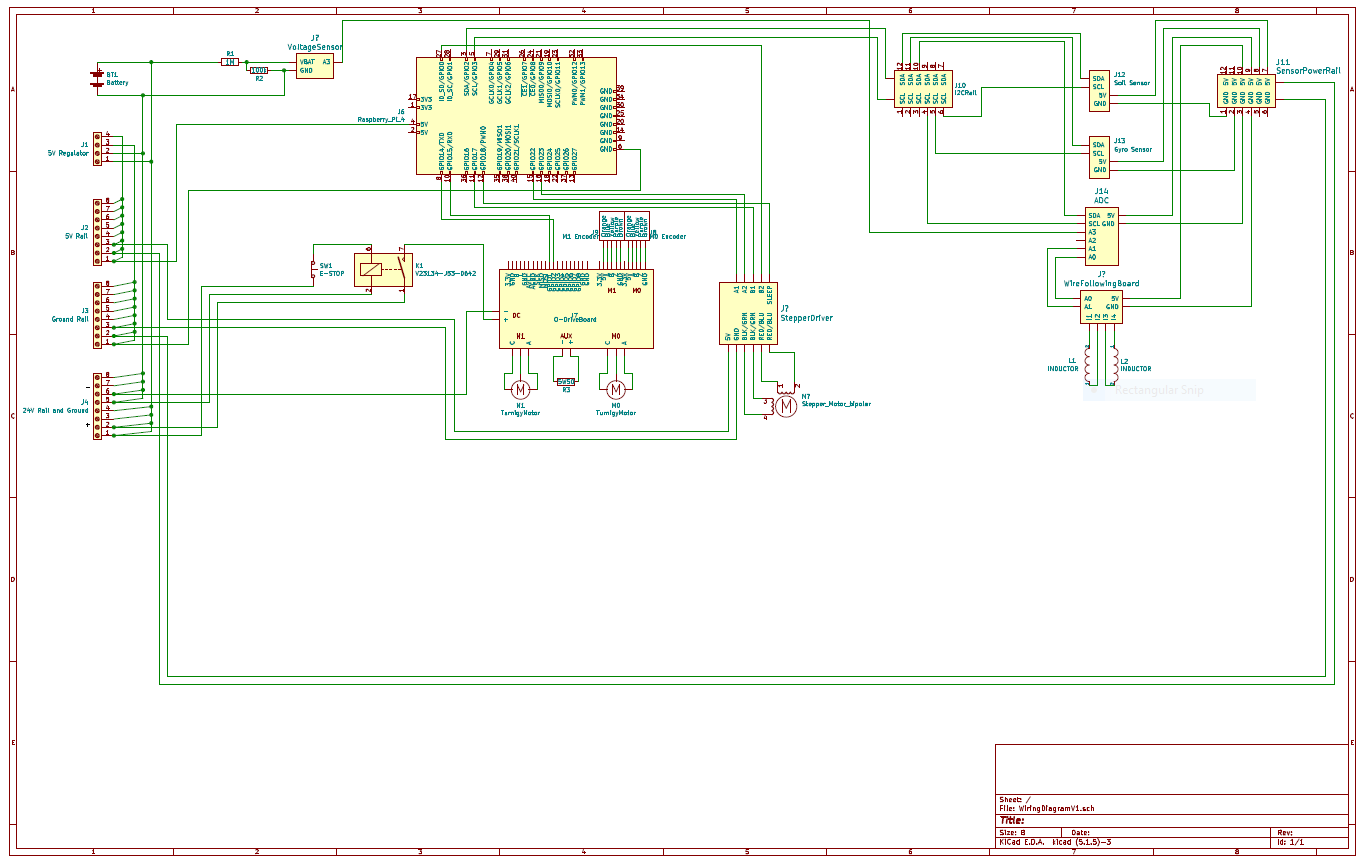The height and width of the screenshot is (864, 1365).
Task: Click the J13 Gyro Sensor connector
Action: coord(1099,157)
